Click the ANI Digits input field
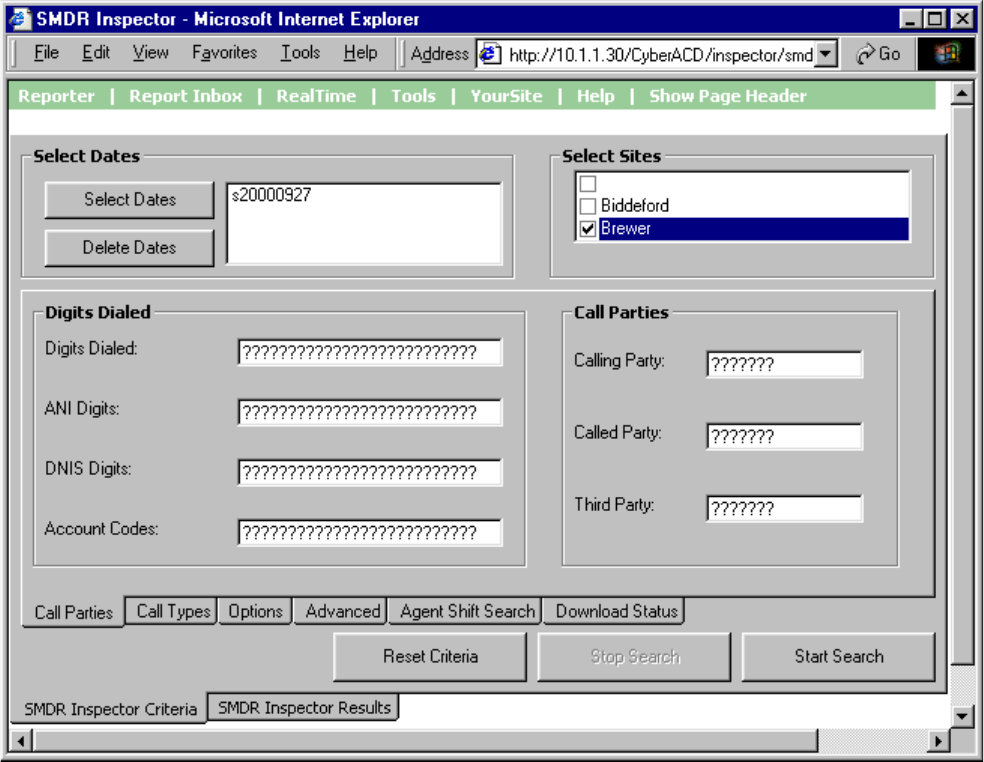The image size is (984, 762). click(370, 412)
